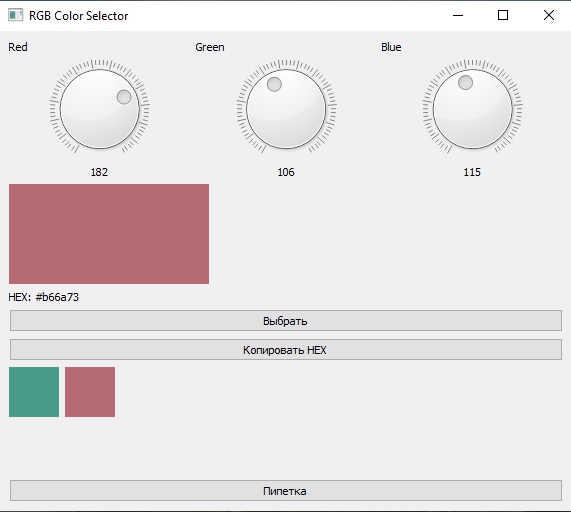571x512 pixels.
Task: Click the Blue dial's handle dot
Action: click(x=465, y=82)
